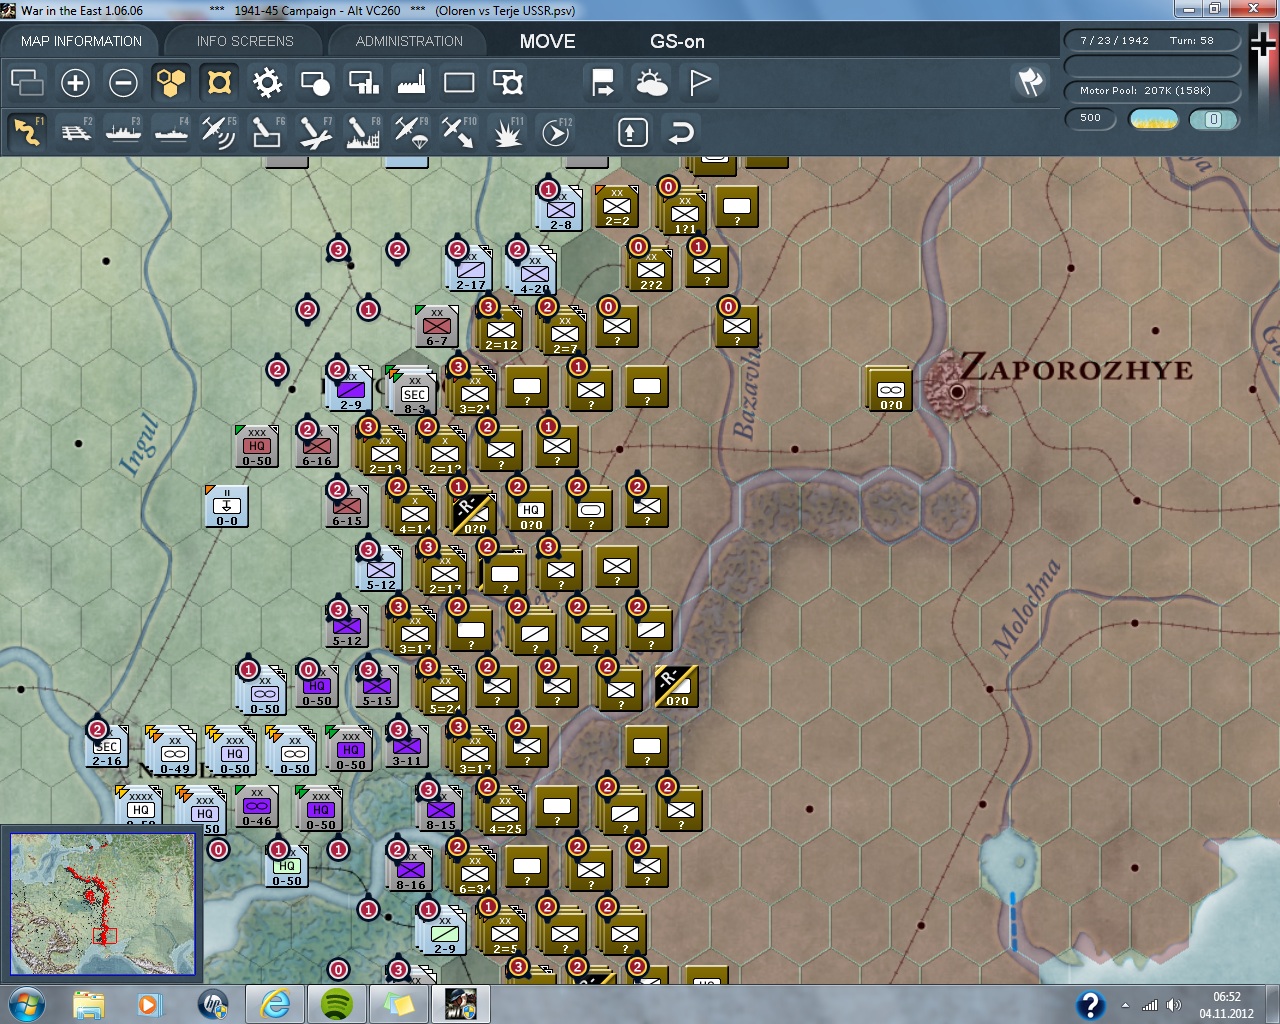Viewport: 1280px width, 1024px height.
Task: Toggle the highlighted square-bracket map overlay button
Action: [219, 82]
